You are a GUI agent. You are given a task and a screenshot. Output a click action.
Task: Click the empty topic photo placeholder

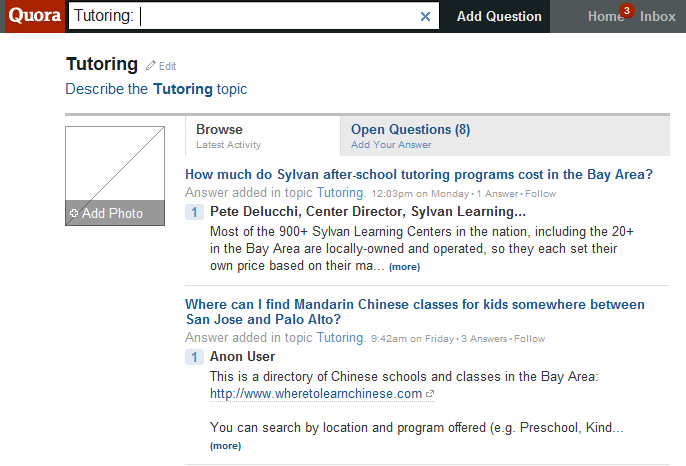[x=115, y=164]
